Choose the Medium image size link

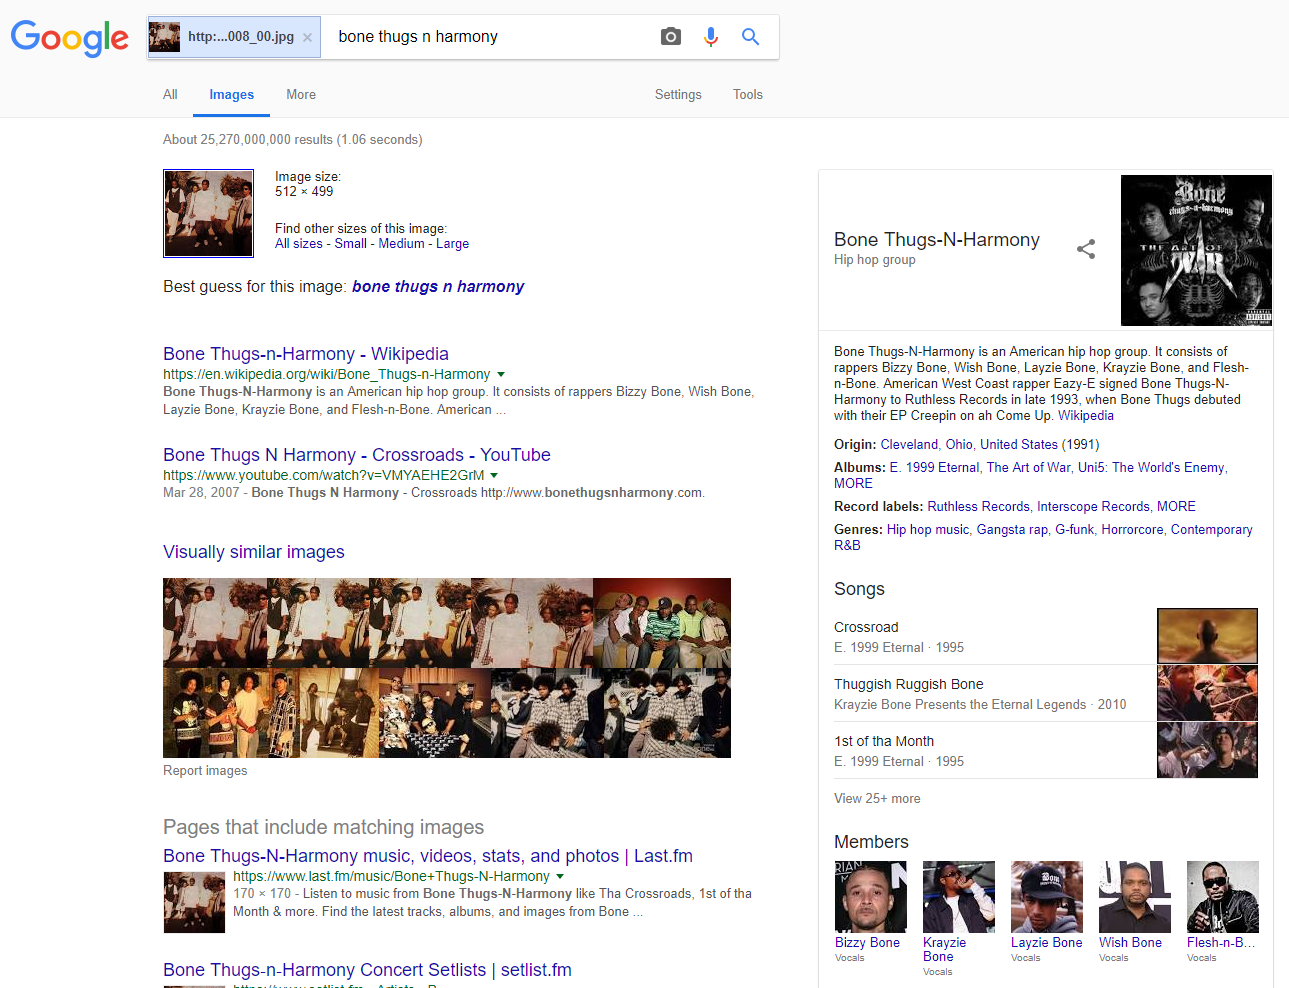click(402, 244)
